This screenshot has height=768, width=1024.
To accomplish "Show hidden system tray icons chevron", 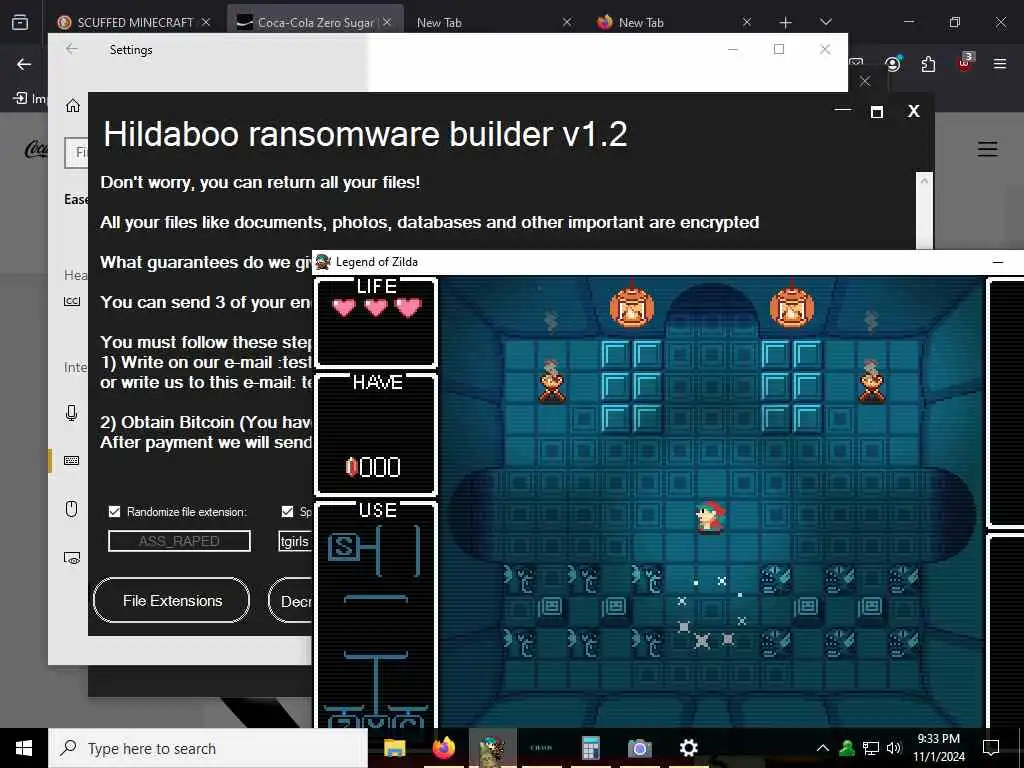I will [823, 748].
